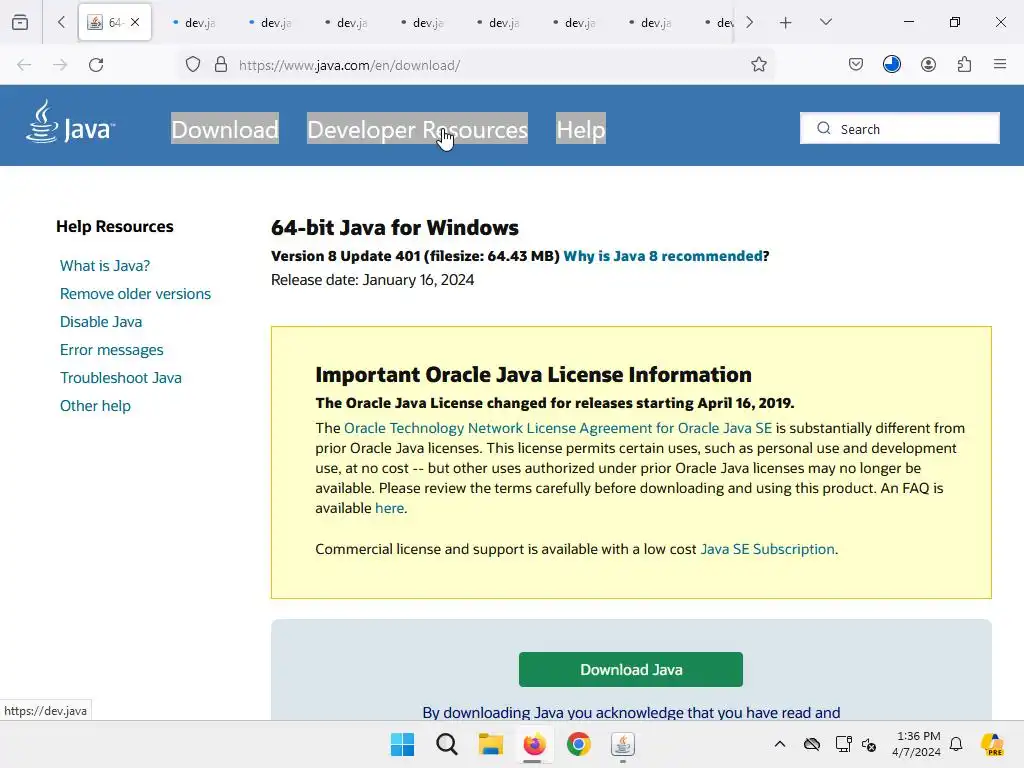Image resolution: width=1024 pixels, height=768 pixels.
Task: Open Troubleshoot Java link
Action: [x=121, y=378]
